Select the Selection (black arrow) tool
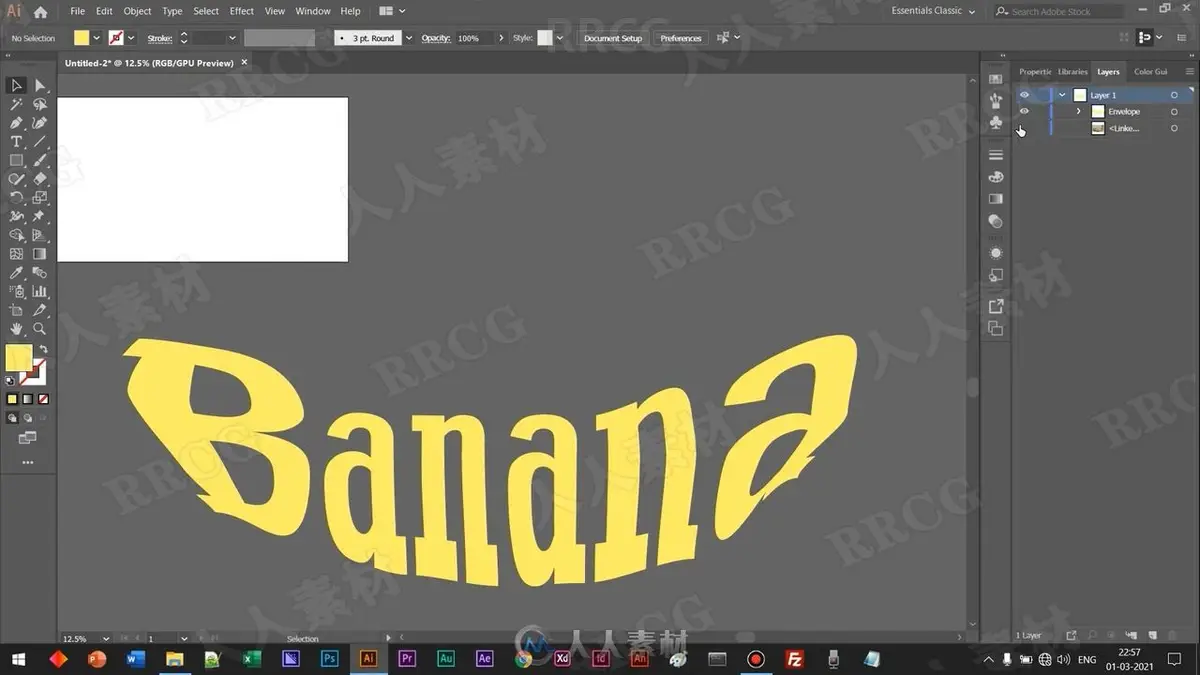The height and width of the screenshot is (675, 1200). [17, 85]
